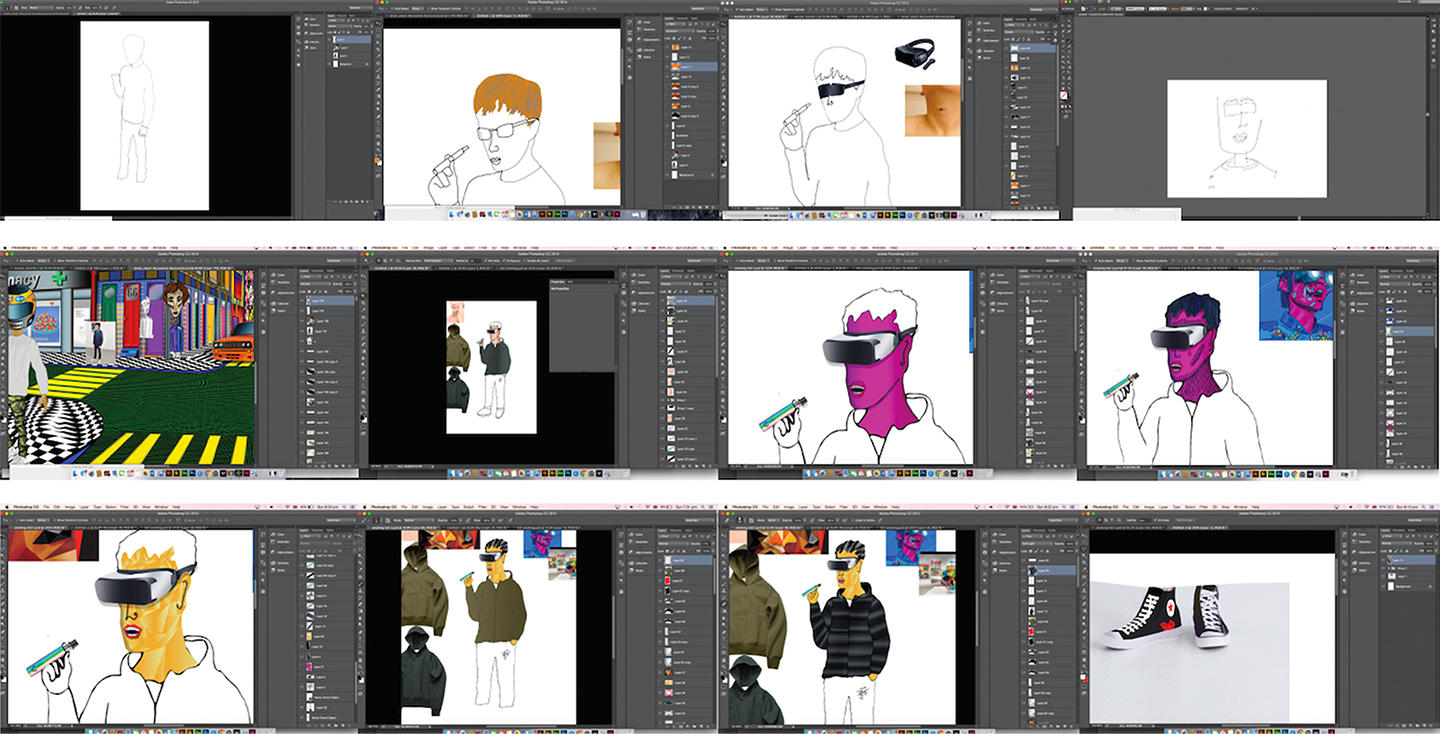Hide Layer 13 in the sneakers screenshot

pos(1383,560)
